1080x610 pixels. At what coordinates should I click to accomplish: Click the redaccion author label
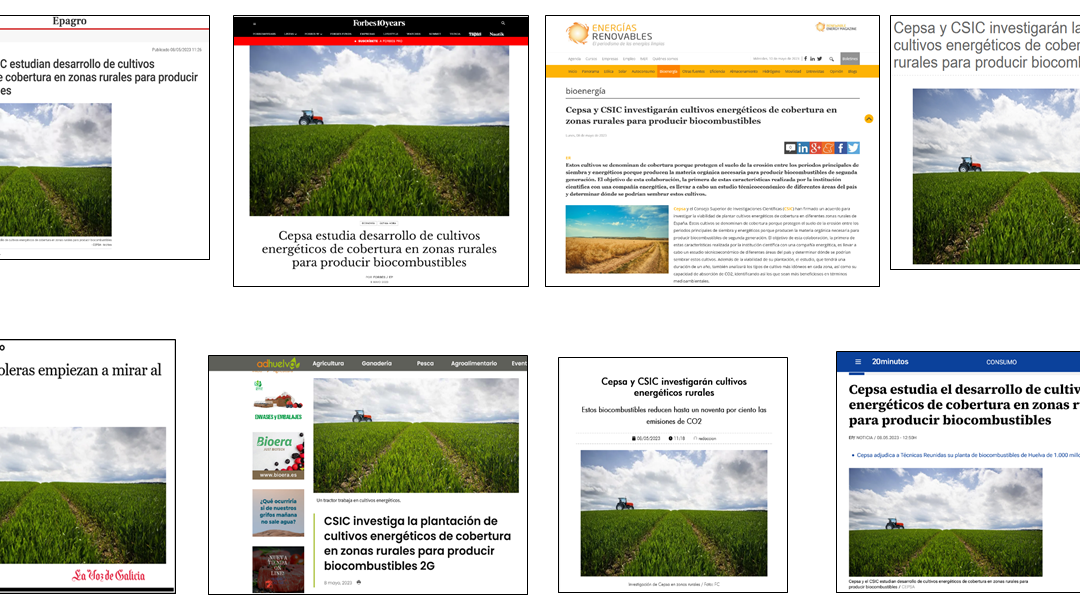click(705, 438)
